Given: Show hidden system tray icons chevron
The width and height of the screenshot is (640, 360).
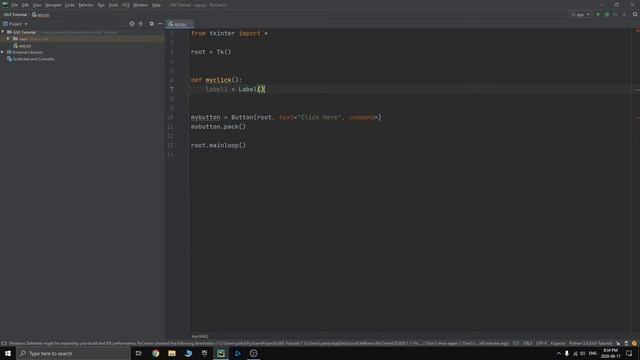Looking at the screenshot, I should point(559,353).
